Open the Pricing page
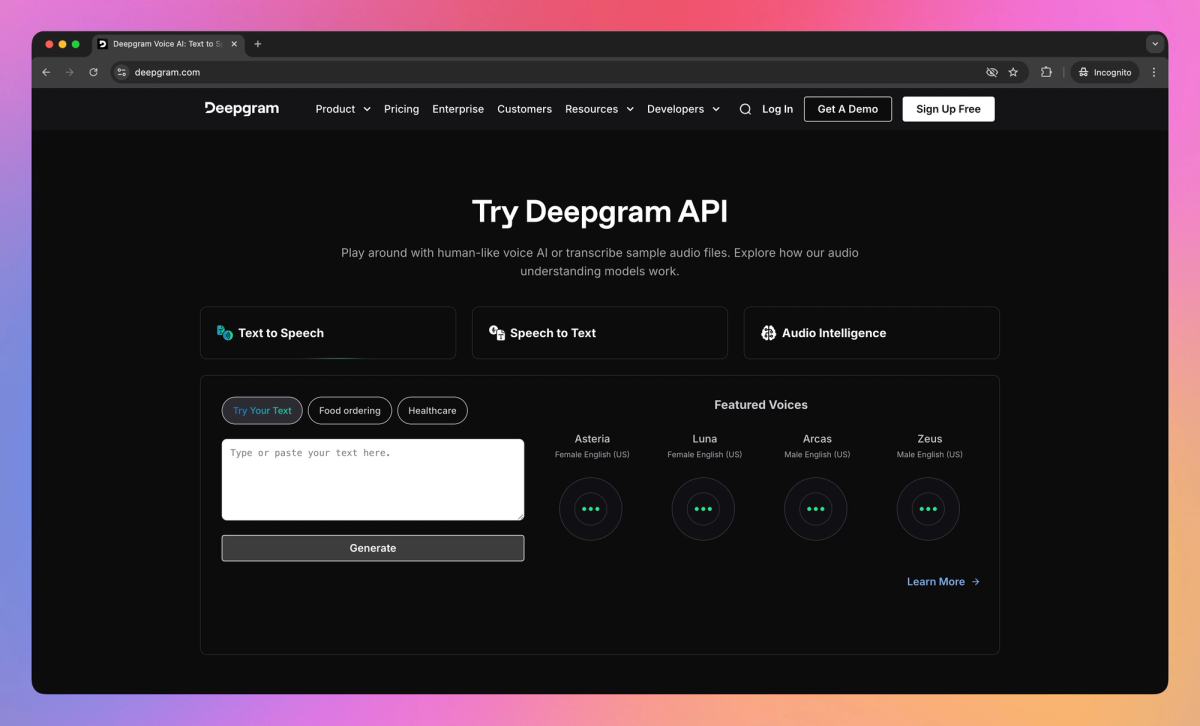Image resolution: width=1200 pixels, height=726 pixels. pos(401,109)
